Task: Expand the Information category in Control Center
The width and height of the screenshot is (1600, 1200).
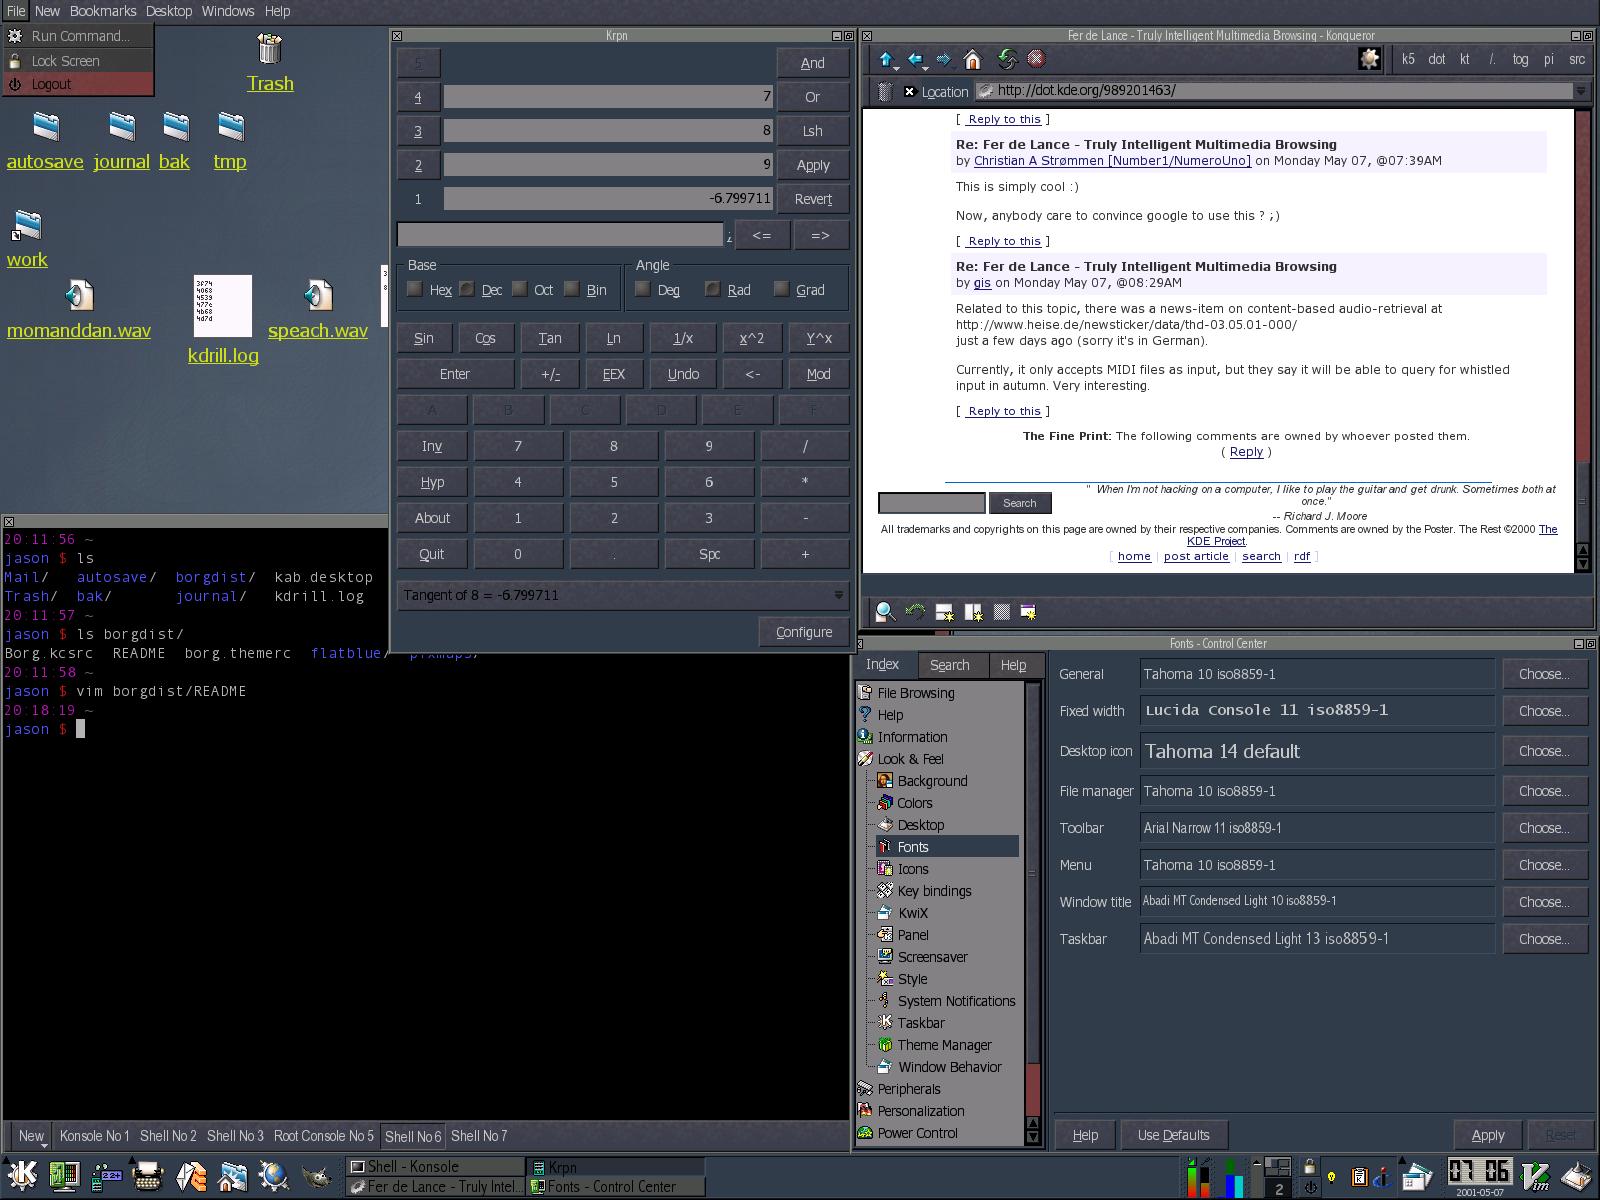Action: tap(902, 737)
